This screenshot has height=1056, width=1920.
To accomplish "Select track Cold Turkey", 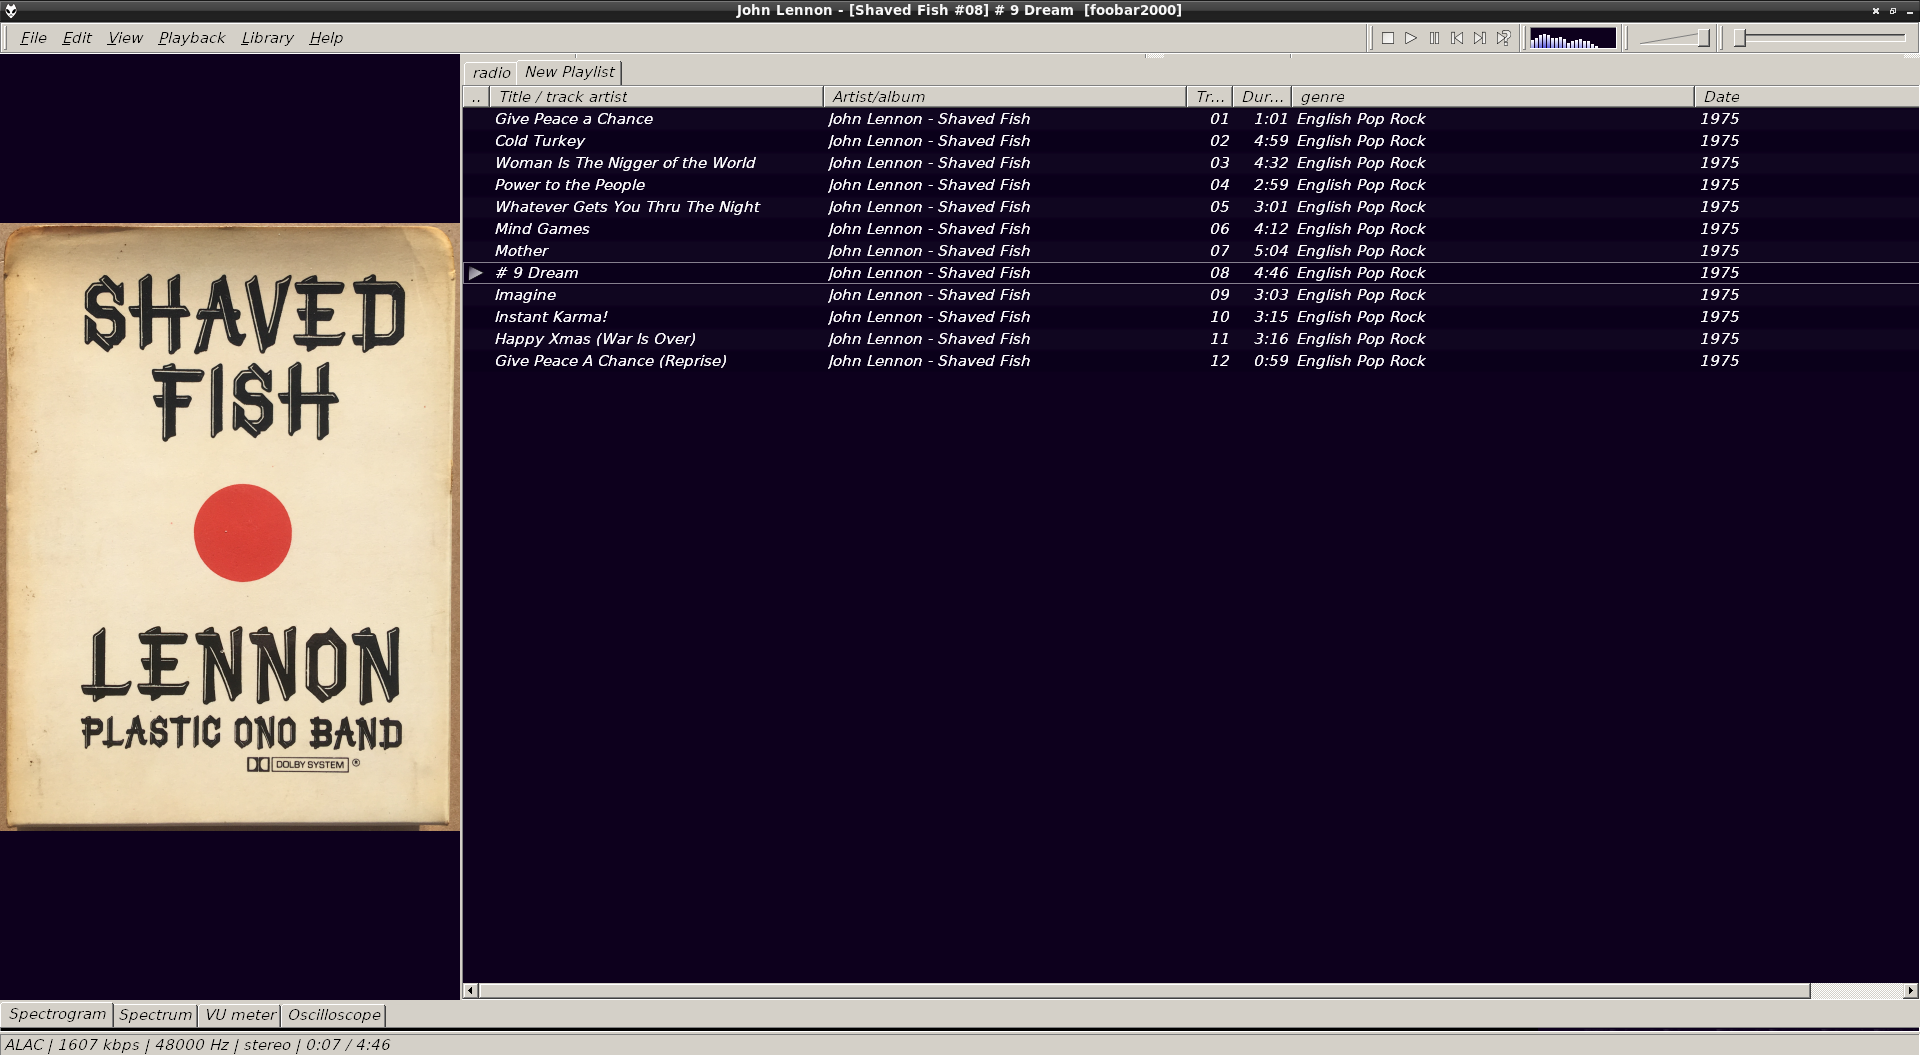I will point(1191,141).
